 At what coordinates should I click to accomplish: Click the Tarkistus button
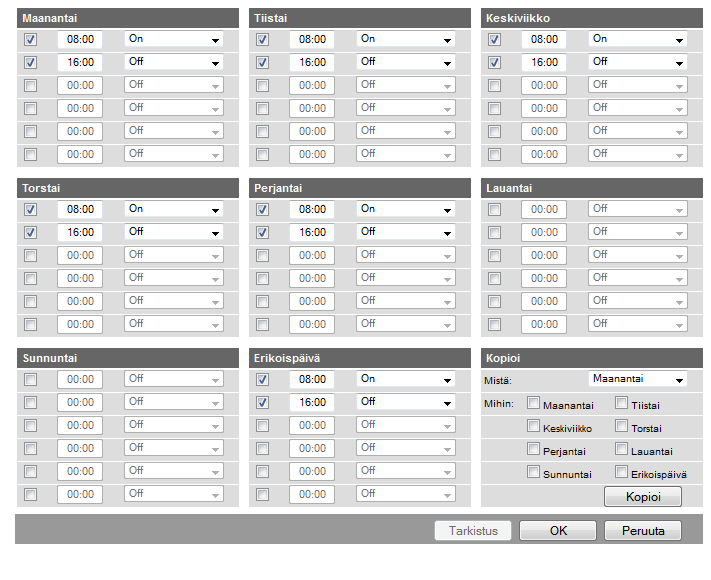pos(473,531)
